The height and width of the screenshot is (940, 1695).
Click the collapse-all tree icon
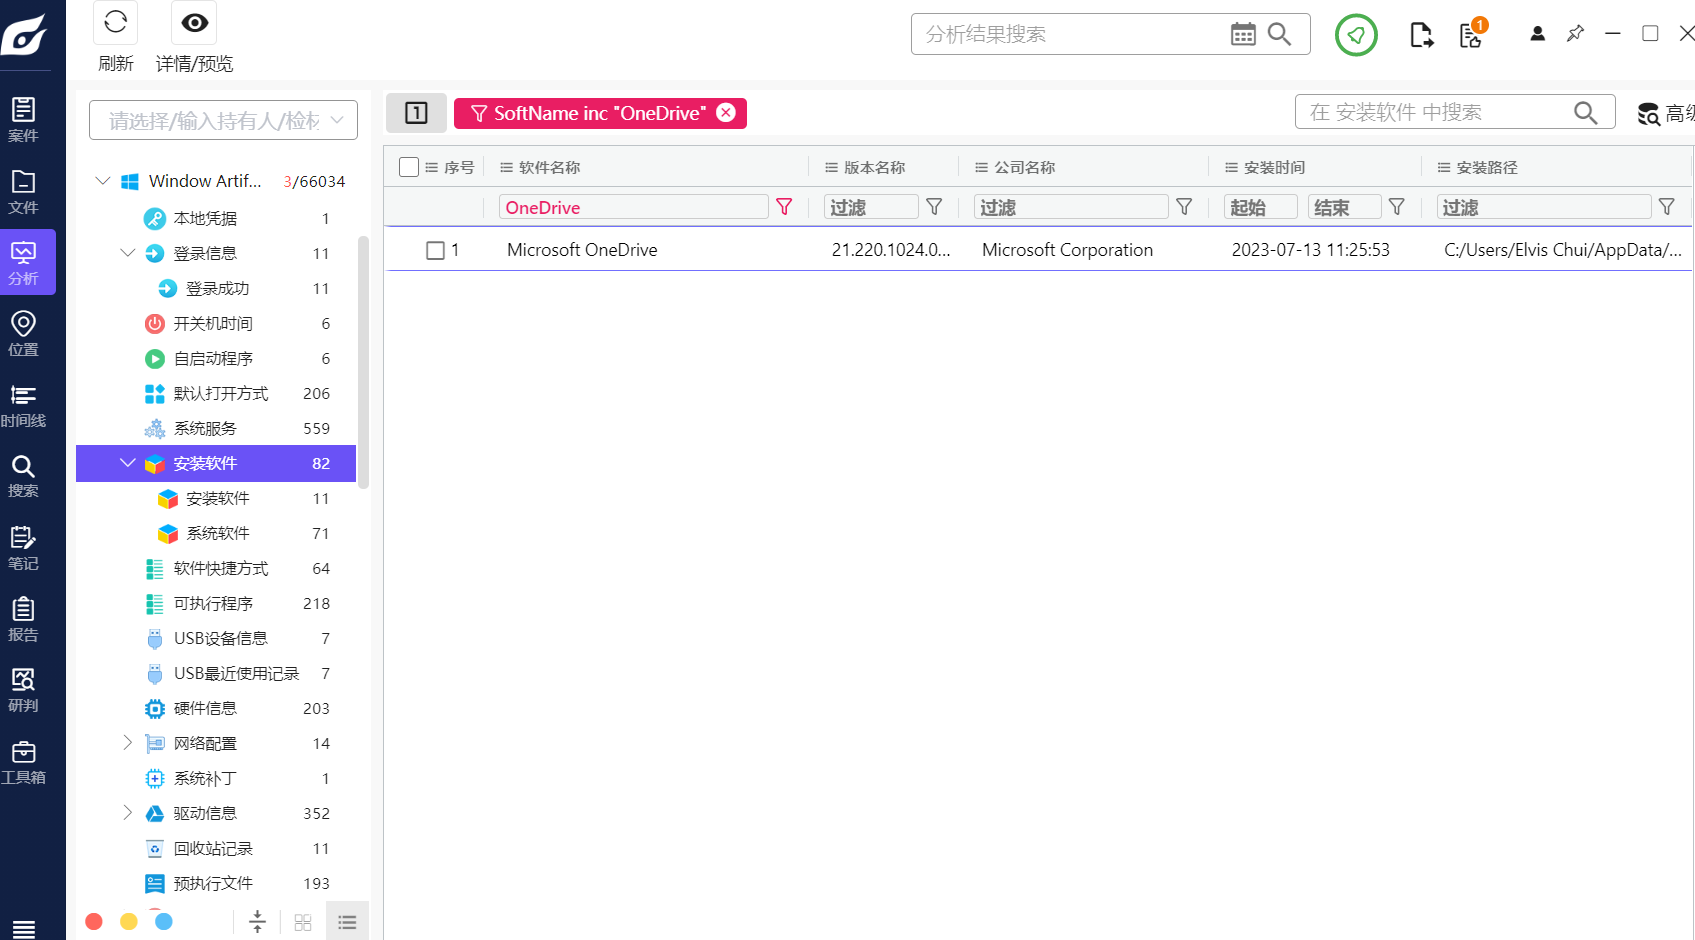(x=257, y=922)
